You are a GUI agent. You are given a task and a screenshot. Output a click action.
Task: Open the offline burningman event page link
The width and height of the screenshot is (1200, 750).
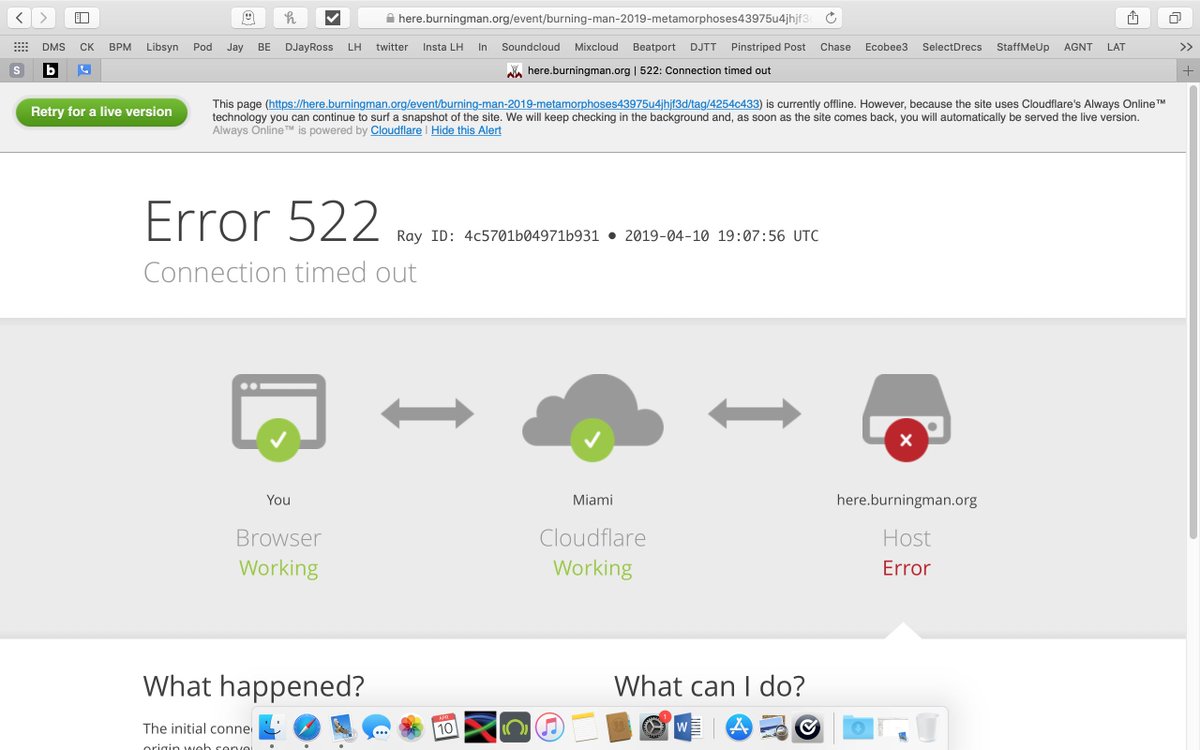[x=515, y=104]
